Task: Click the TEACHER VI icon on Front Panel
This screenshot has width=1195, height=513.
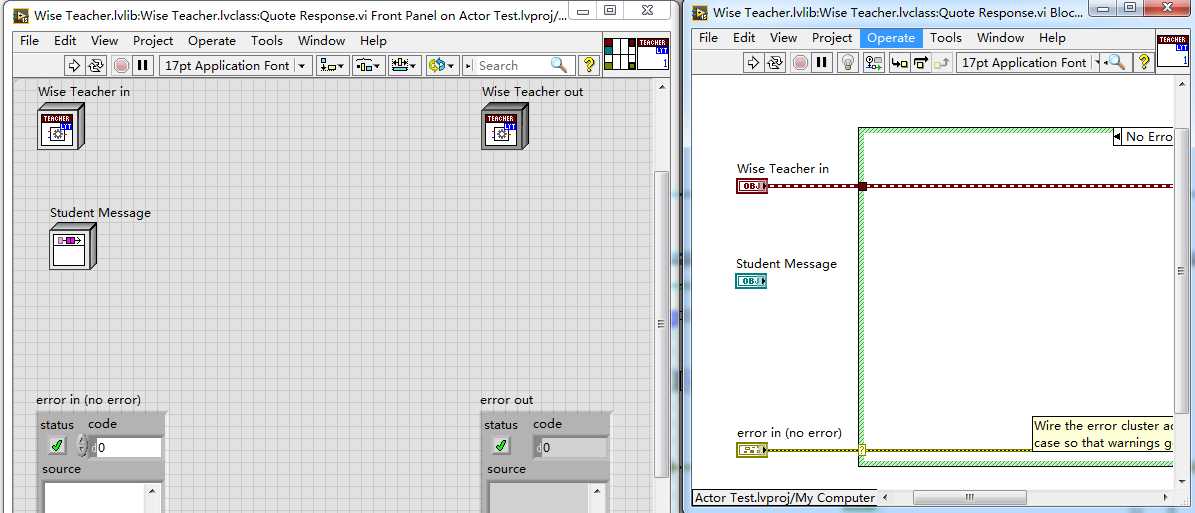Action: click(x=653, y=54)
